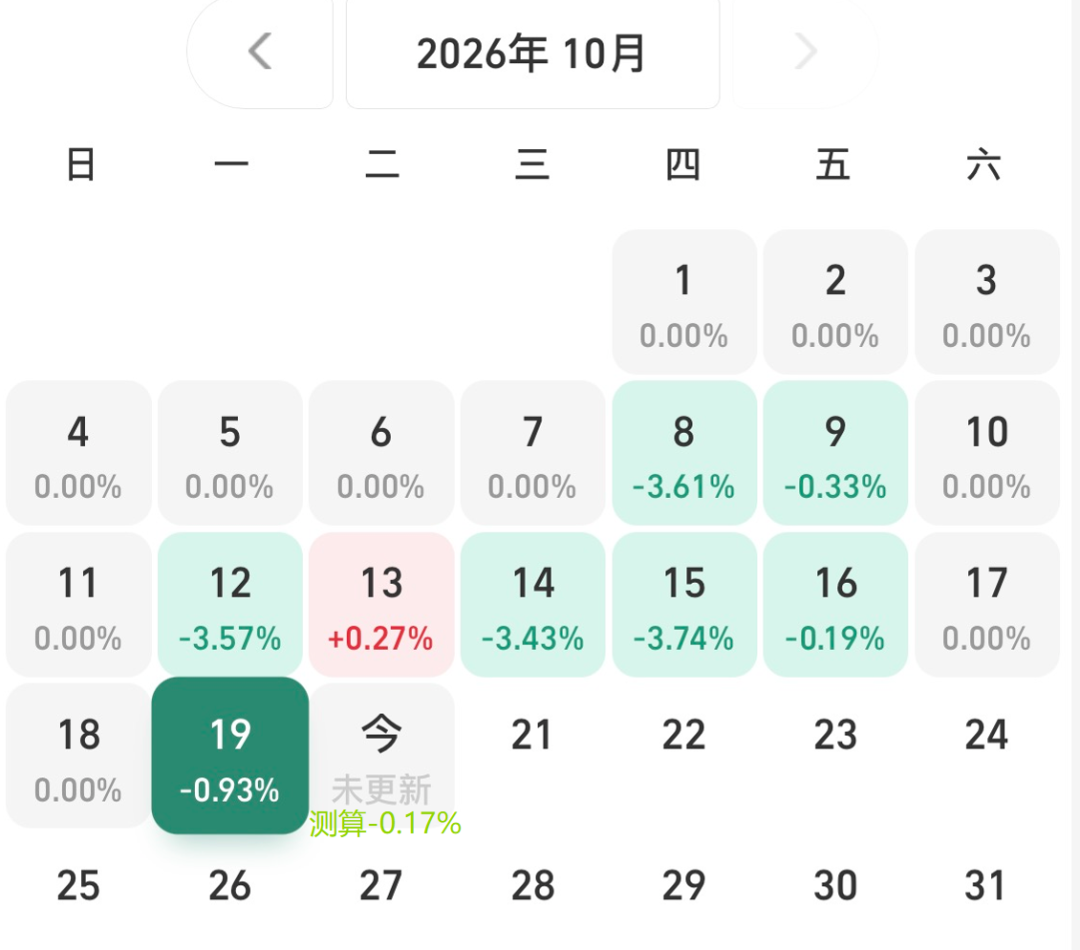
Task: Click the 五 weekday header
Action: point(833,165)
